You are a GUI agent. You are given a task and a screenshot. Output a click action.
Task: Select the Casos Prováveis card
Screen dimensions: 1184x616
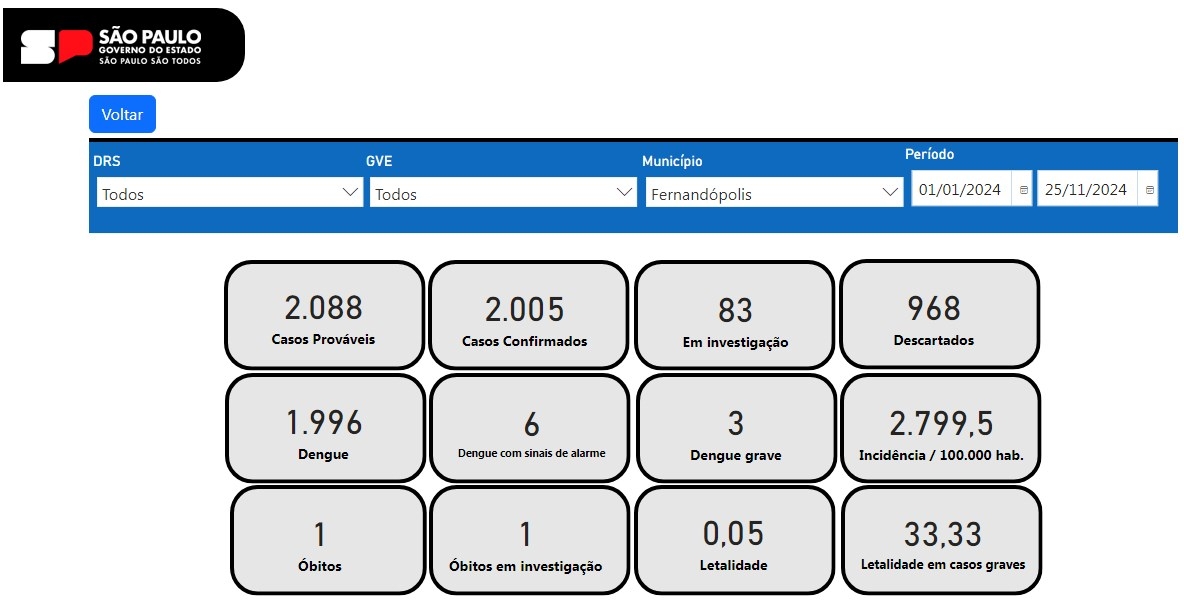324,316
